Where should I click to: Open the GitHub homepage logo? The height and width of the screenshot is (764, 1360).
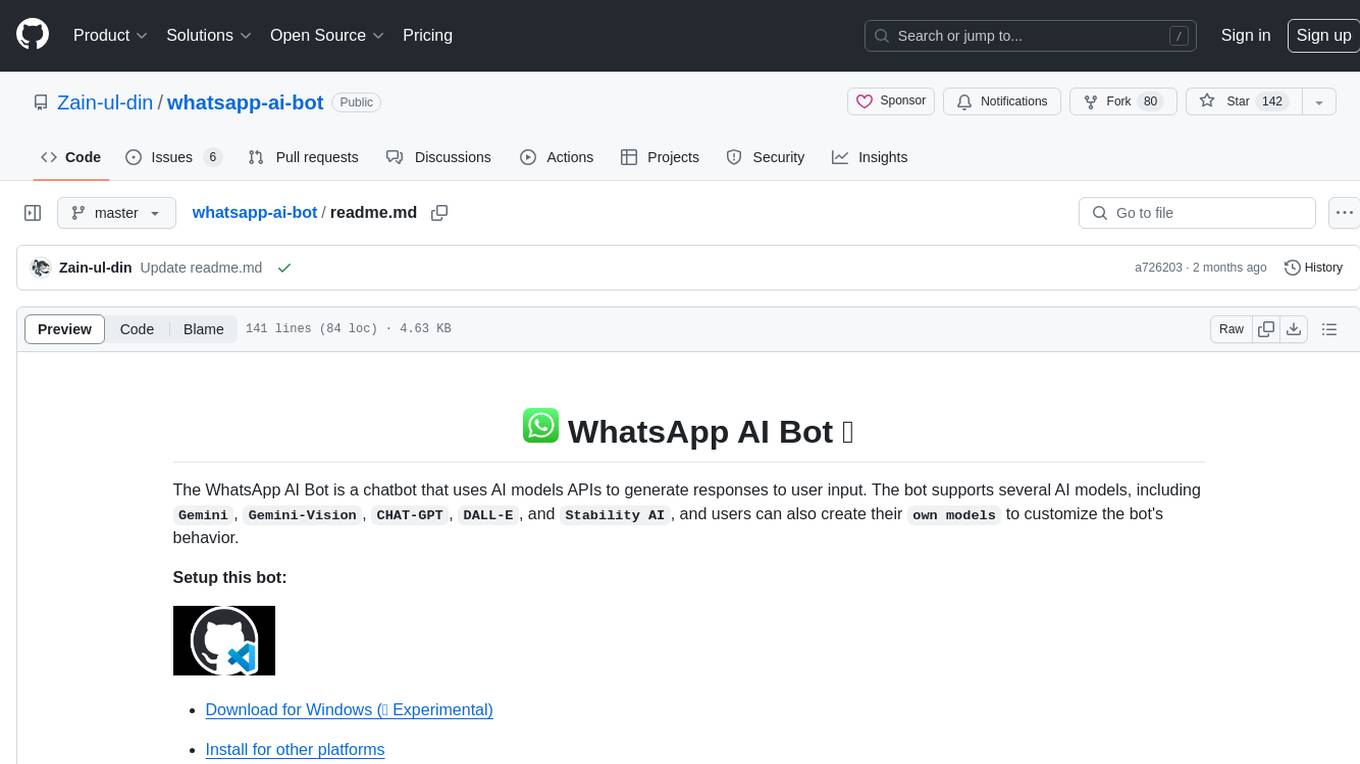pos(33,35)
